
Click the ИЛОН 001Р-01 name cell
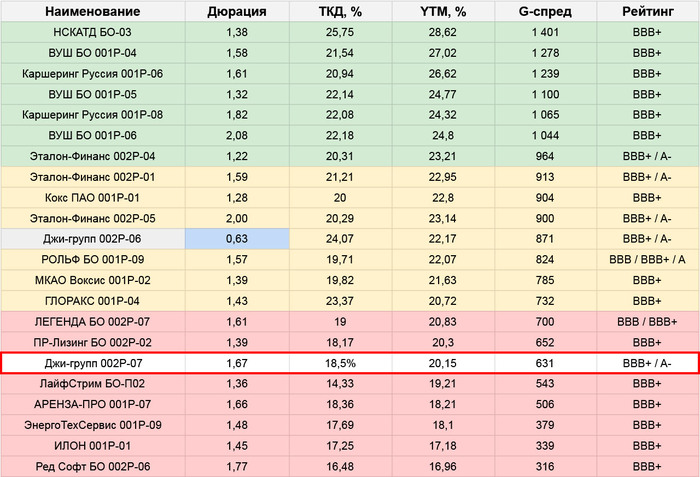(93, 446)
